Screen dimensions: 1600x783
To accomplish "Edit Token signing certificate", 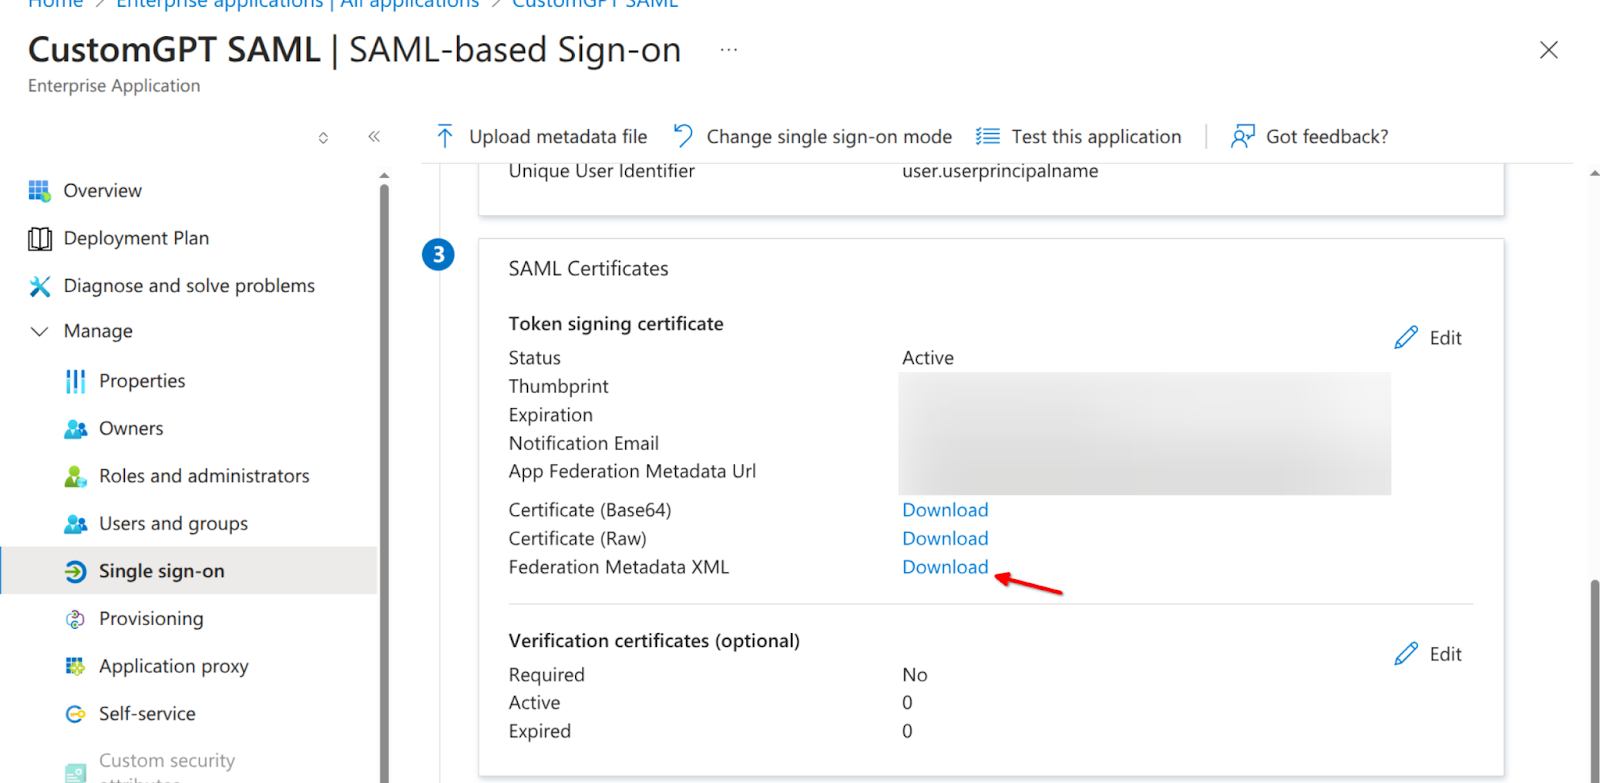I will pyautogui.click(x=1428, y=338).
